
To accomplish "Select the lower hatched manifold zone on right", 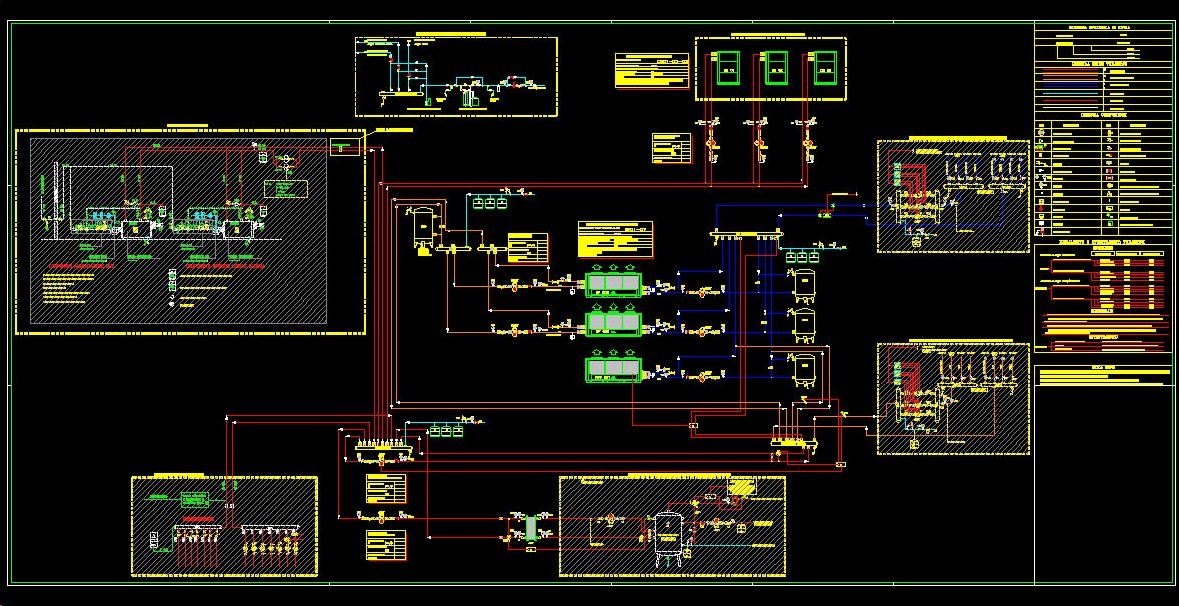I will click(x=953, y=399).
